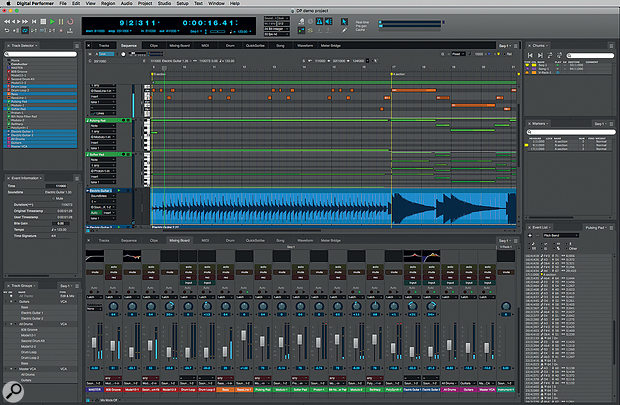Screen dimensions: 620x405
Task: Select Electric Guitar 1 in Track Selector list
Action: click(40, 131)
